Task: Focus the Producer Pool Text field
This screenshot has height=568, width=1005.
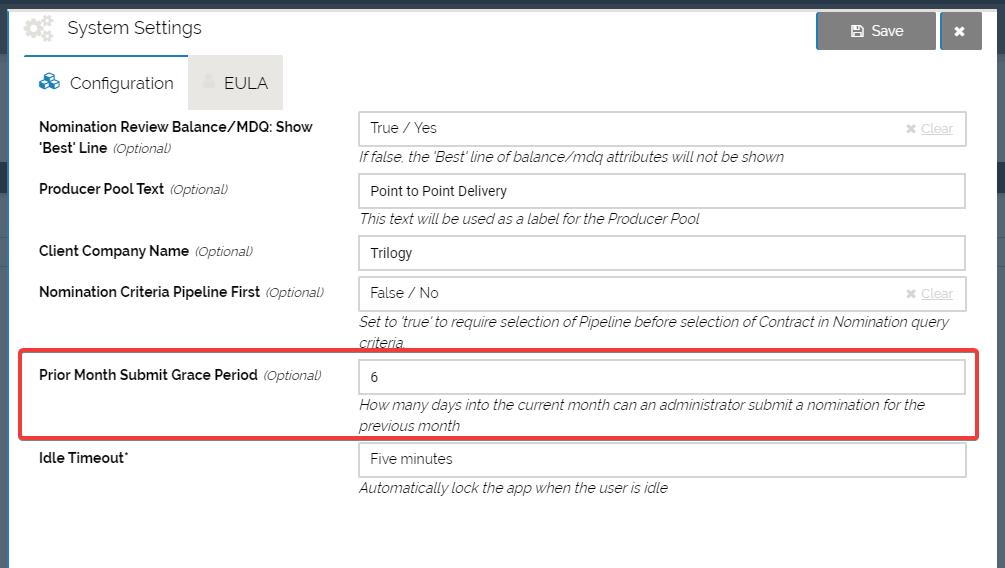Action: [660, 191]
